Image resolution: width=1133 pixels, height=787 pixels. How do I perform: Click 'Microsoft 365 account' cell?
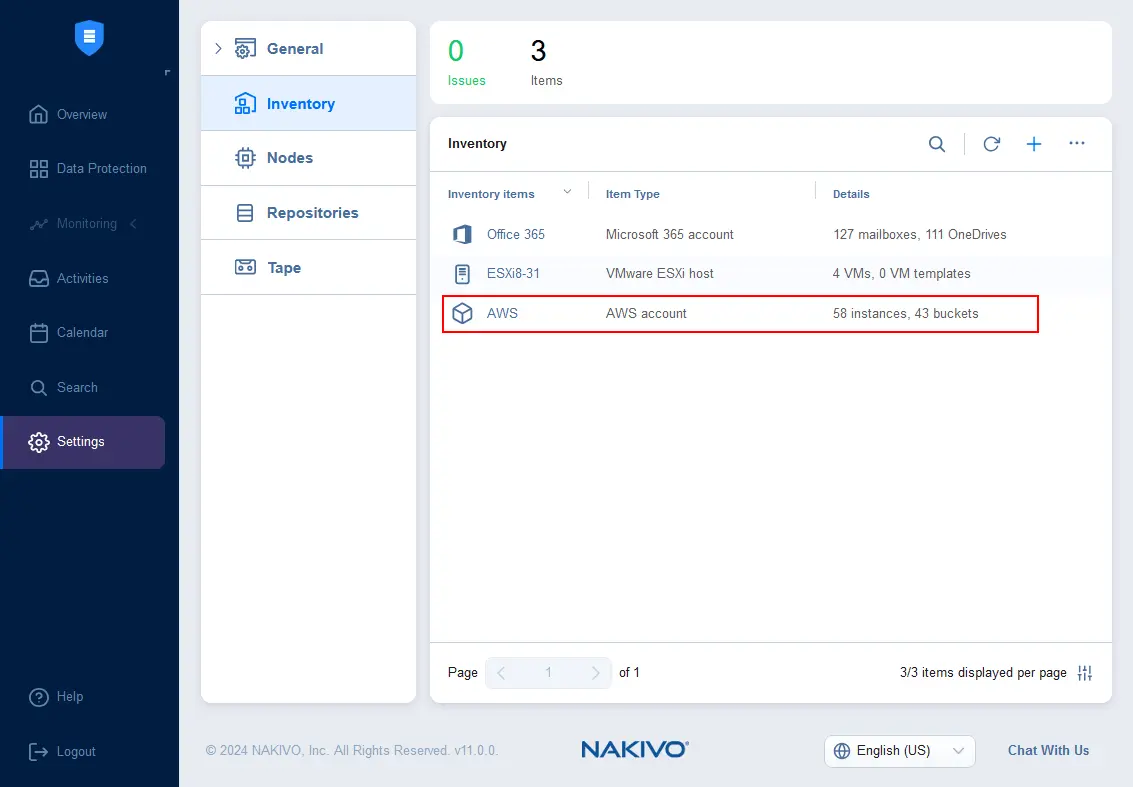(669, 234)
